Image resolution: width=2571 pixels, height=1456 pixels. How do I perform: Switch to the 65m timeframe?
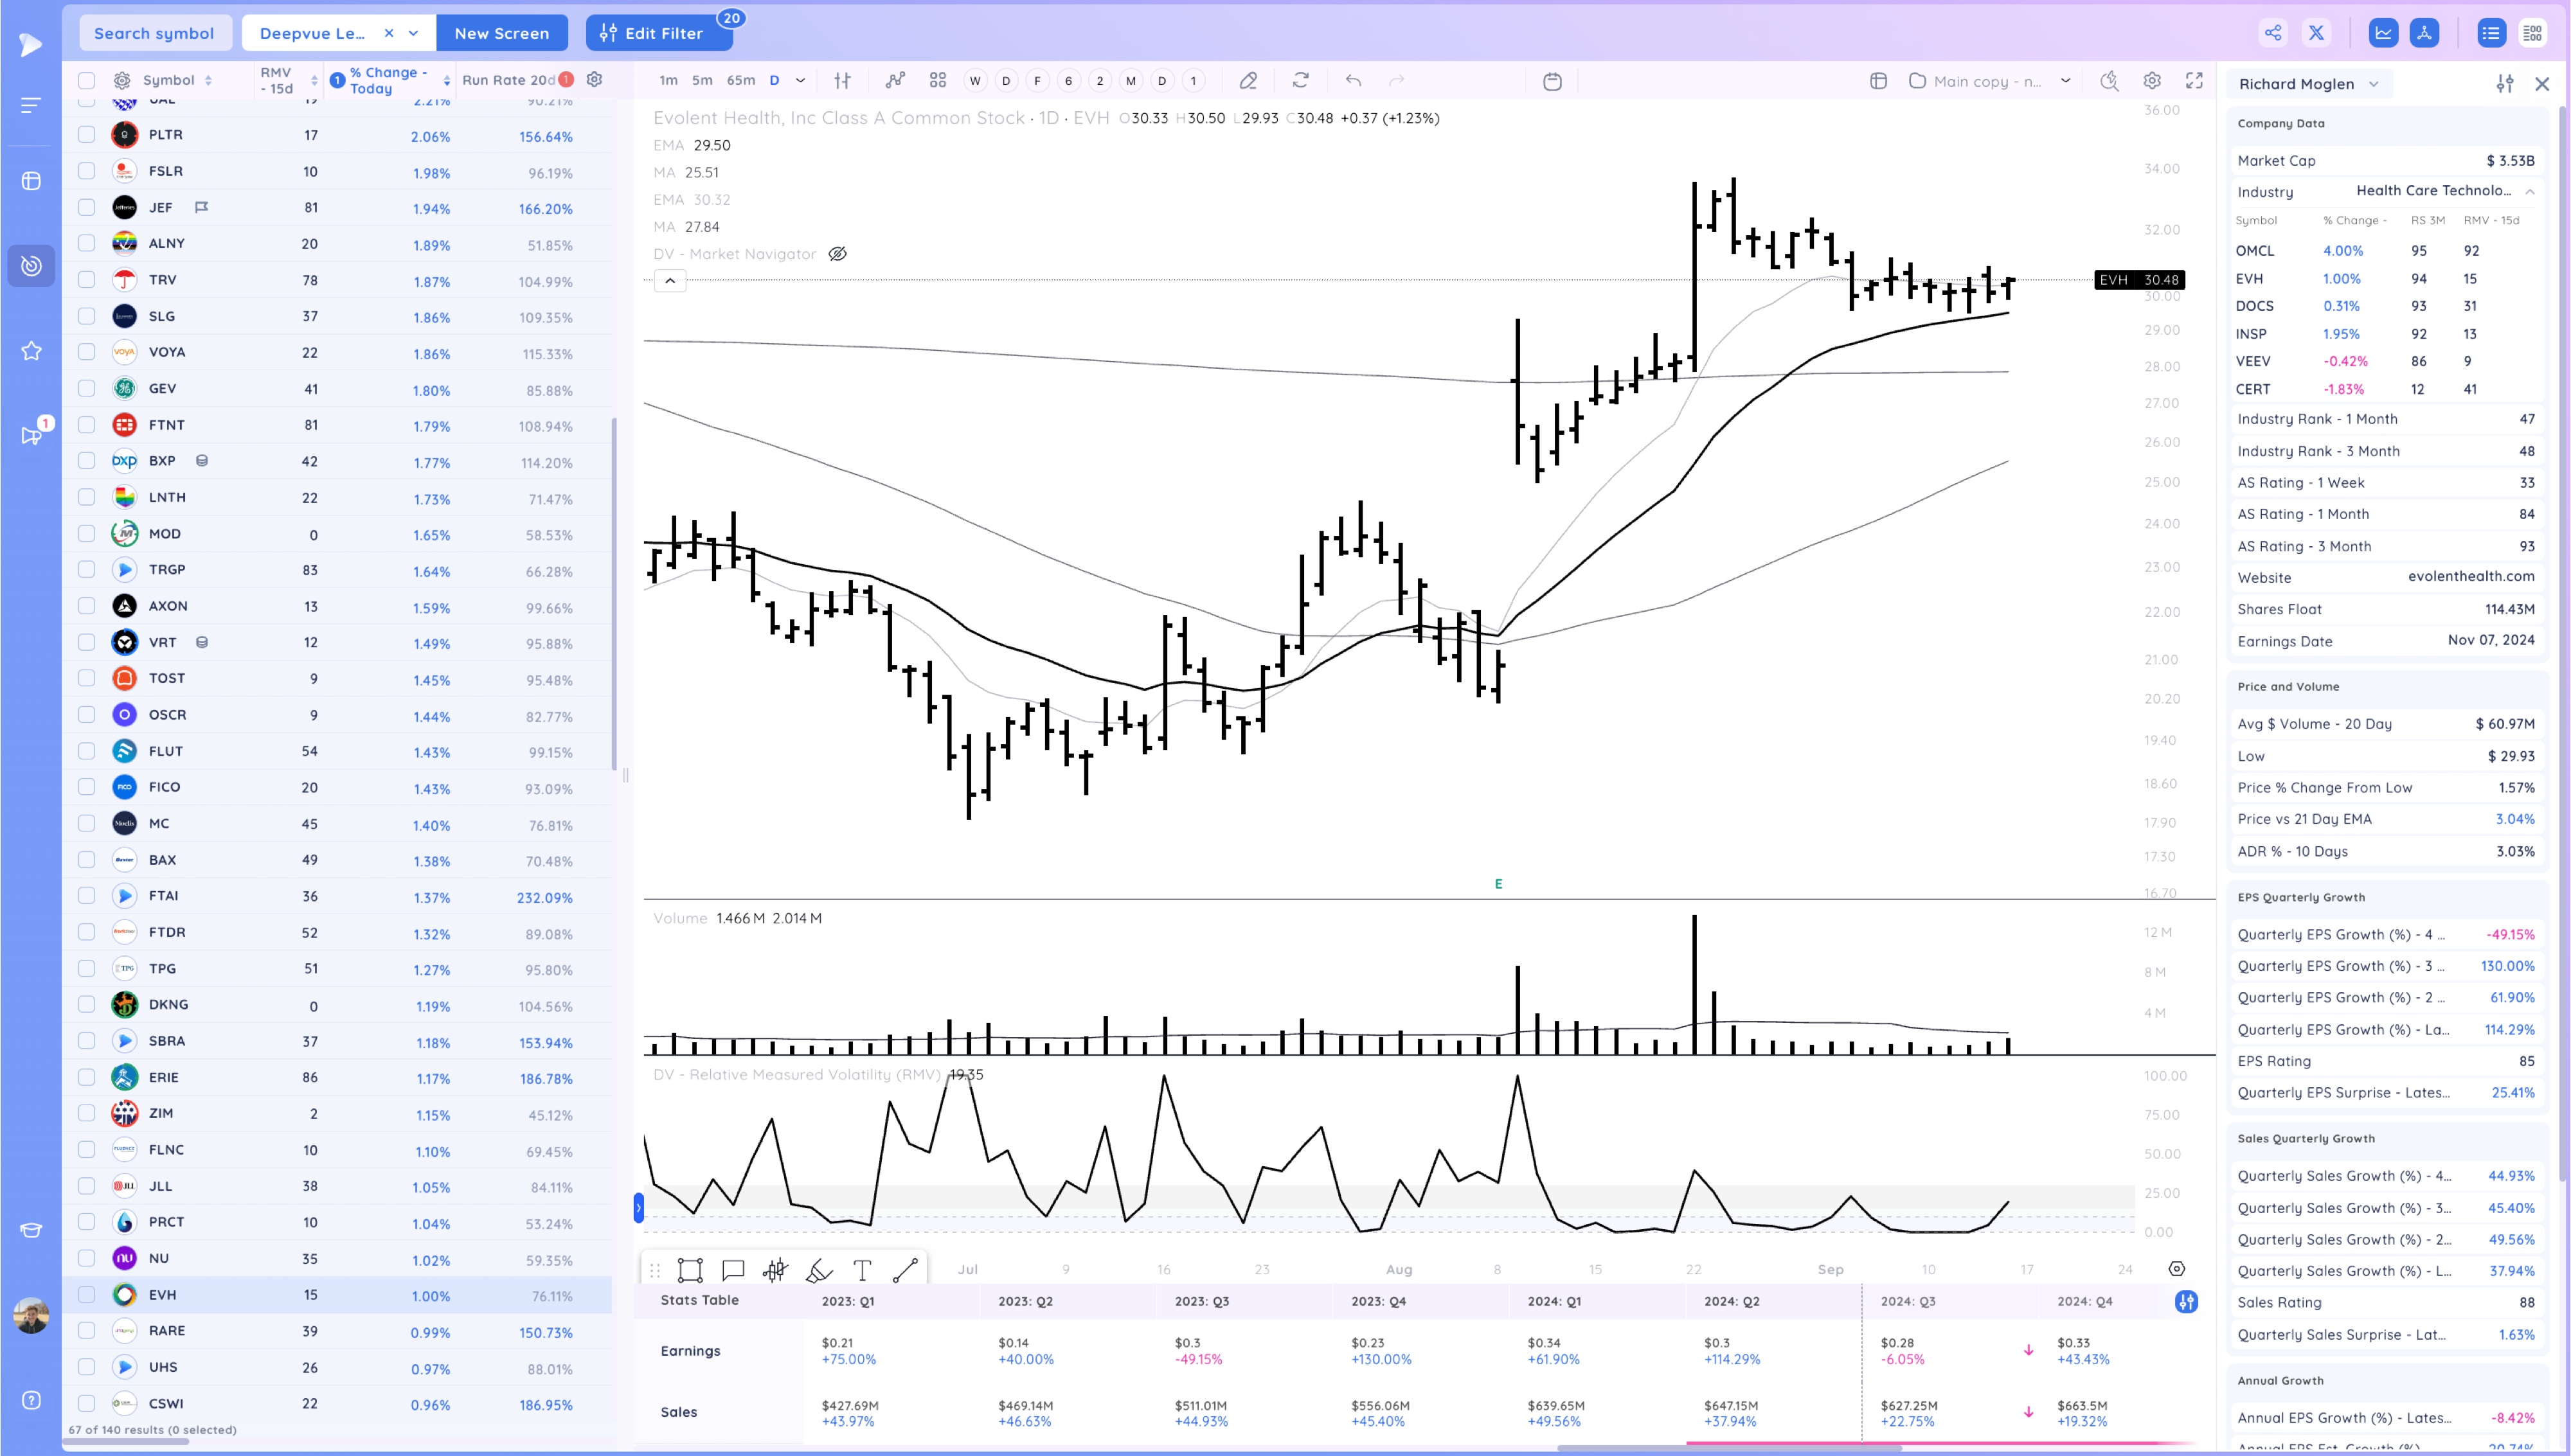[x=740, y=81]
